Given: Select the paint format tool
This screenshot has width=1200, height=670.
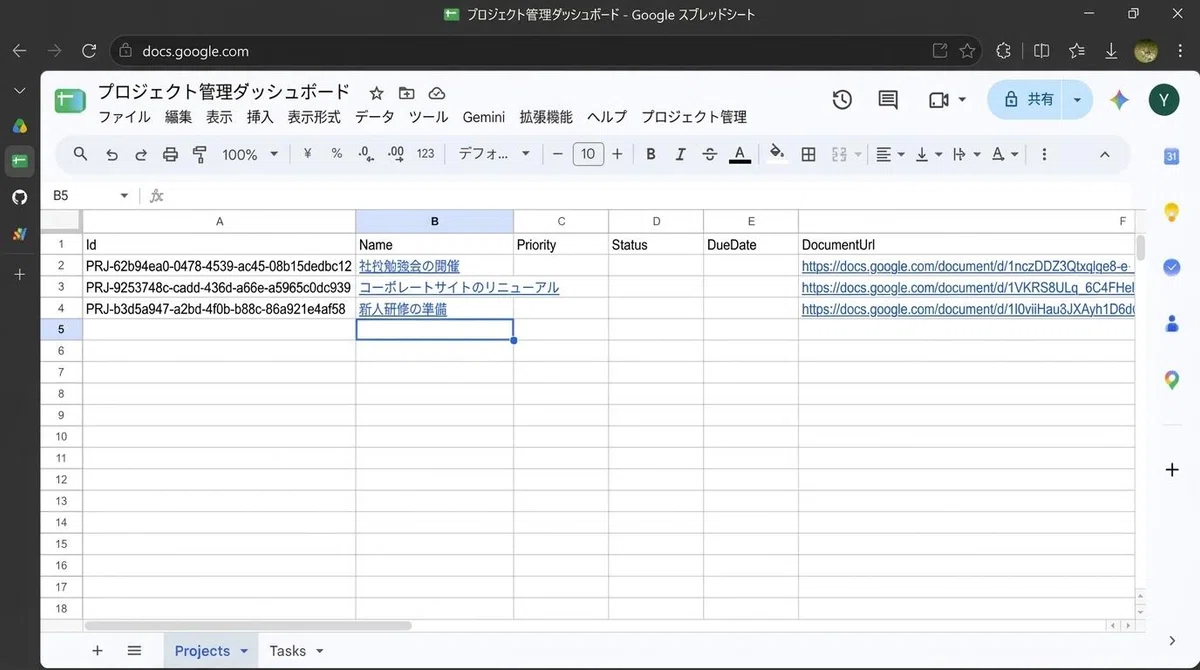Looking at the screenshot, I should (199, 154).
